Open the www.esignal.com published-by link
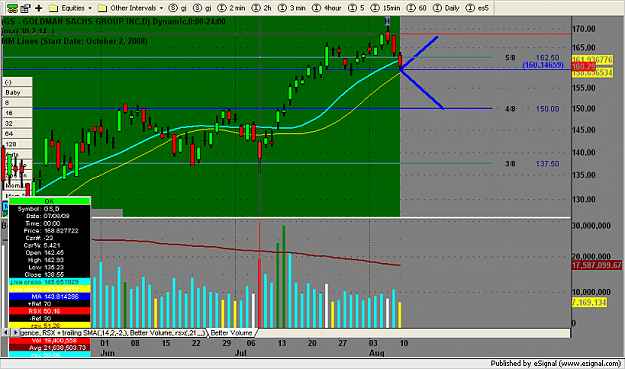 pos(590,363)
